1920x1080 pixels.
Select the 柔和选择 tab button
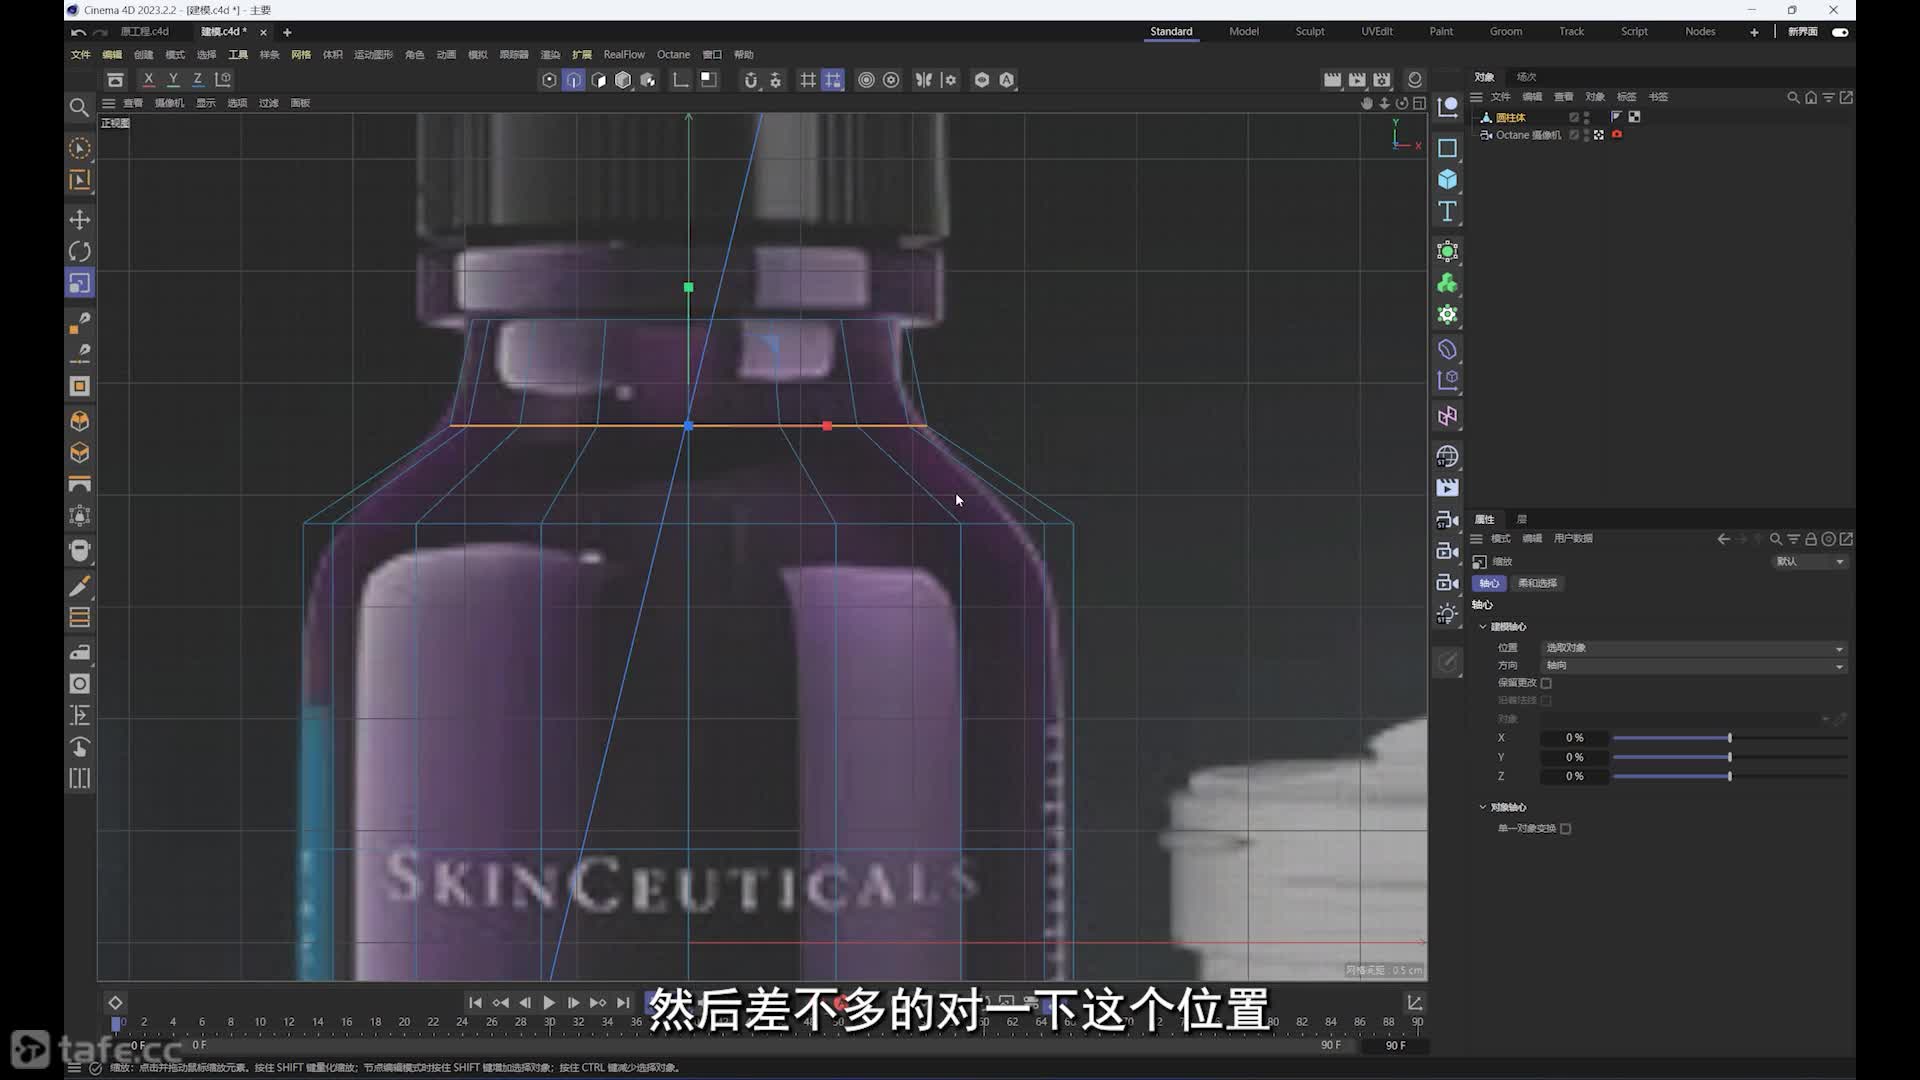click(1537, 583)
